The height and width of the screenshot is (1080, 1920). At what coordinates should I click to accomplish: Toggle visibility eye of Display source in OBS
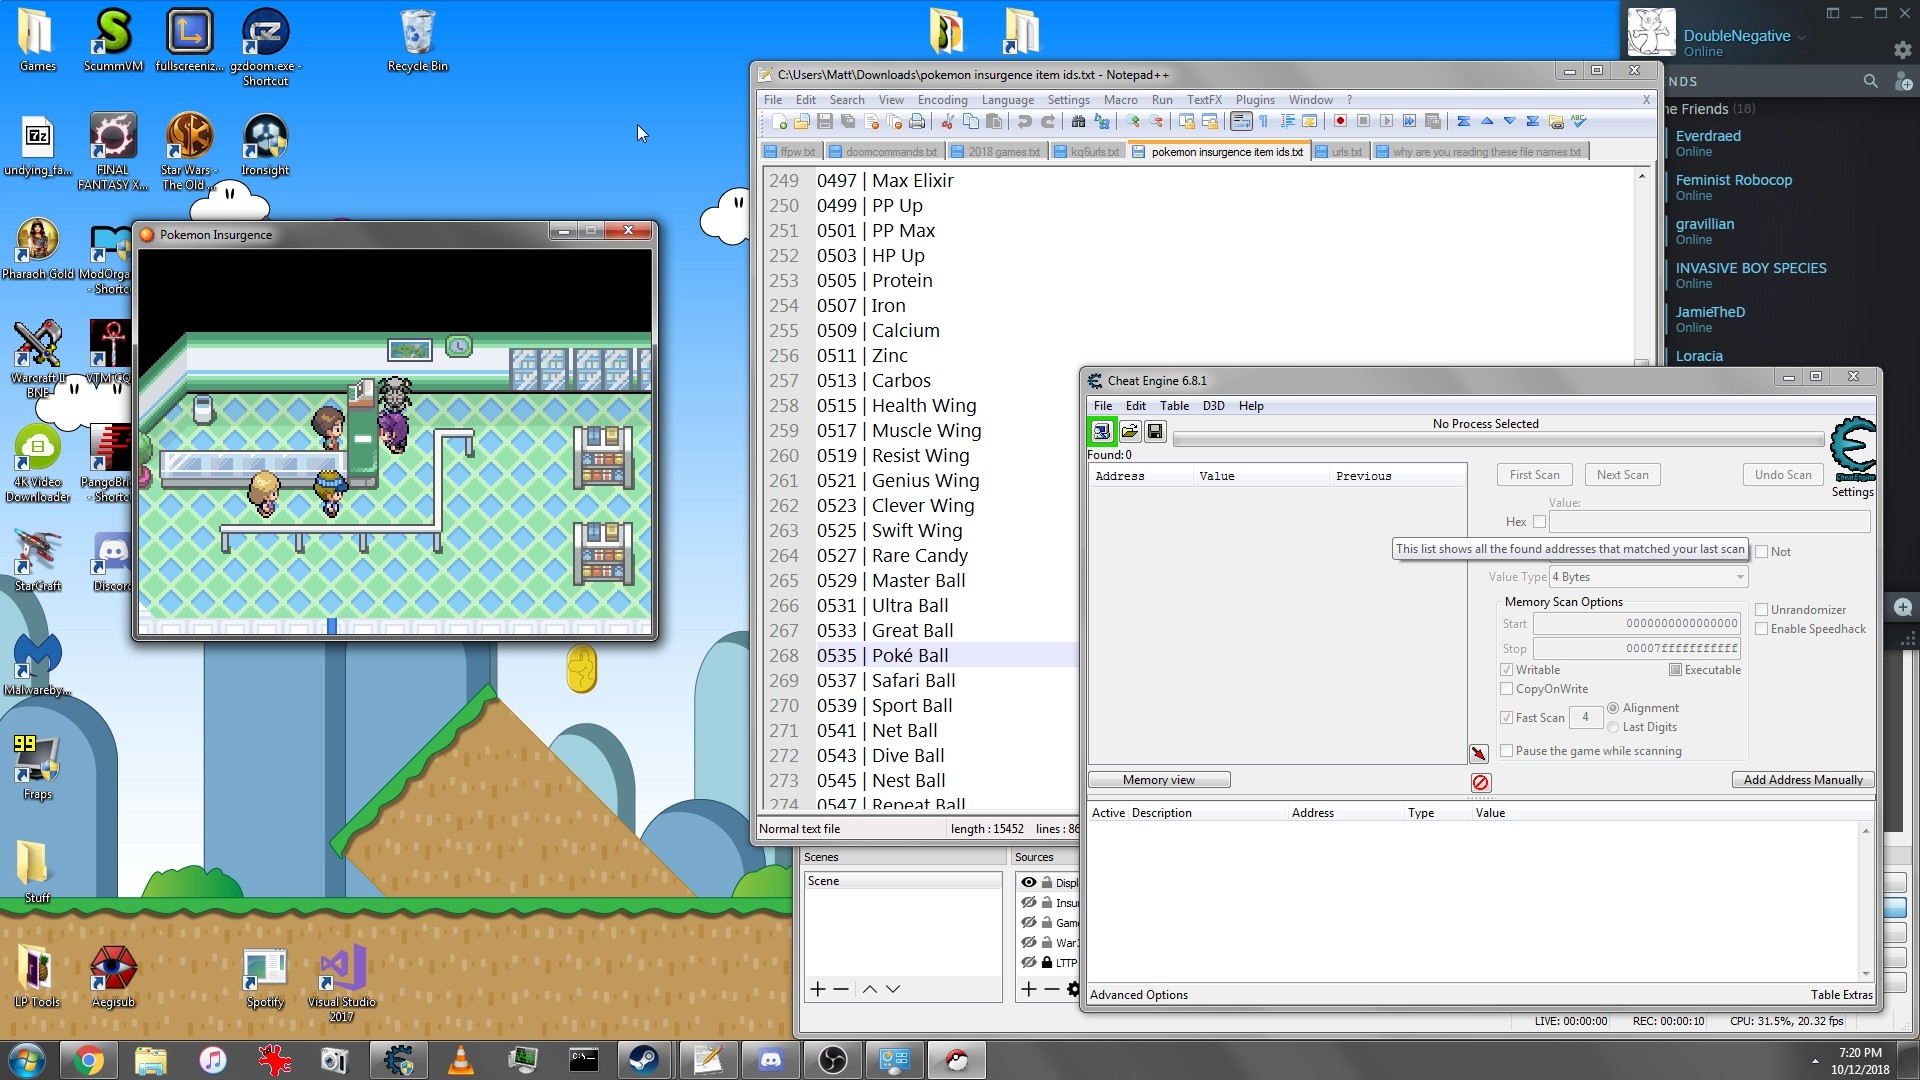click(1028, 882)
